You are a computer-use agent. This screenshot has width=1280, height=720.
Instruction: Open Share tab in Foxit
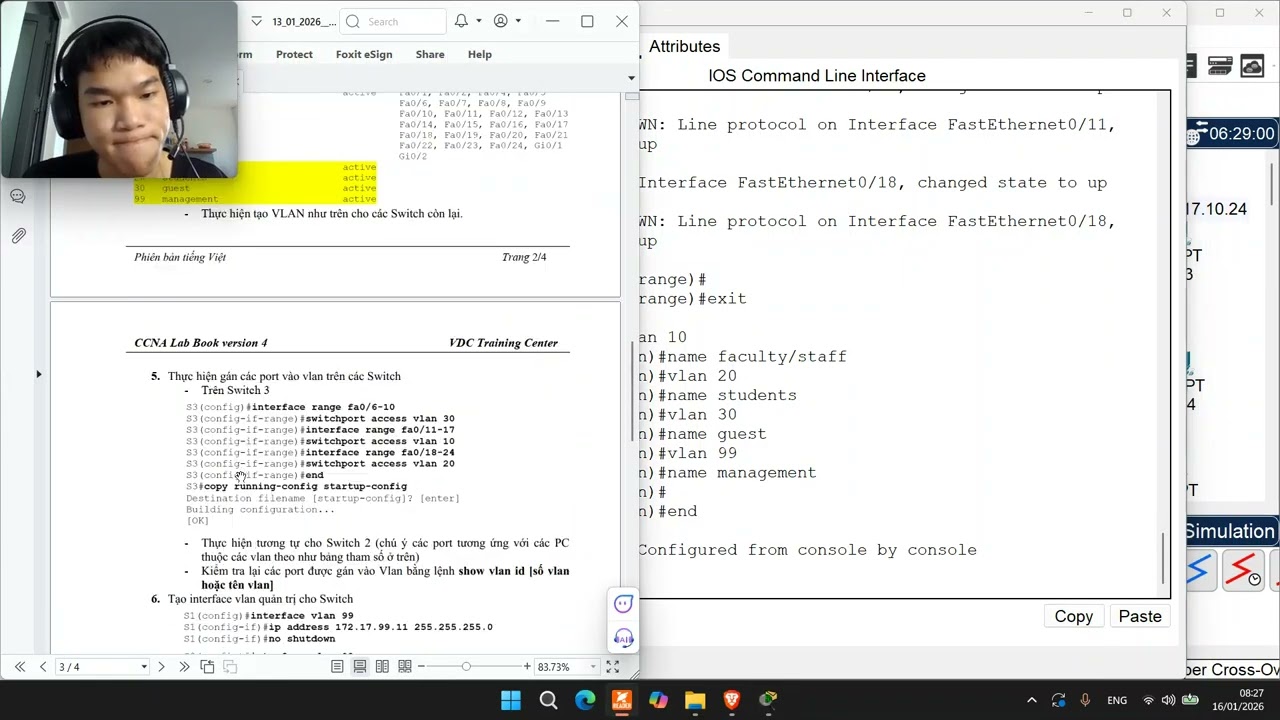(x=430, y=54)
